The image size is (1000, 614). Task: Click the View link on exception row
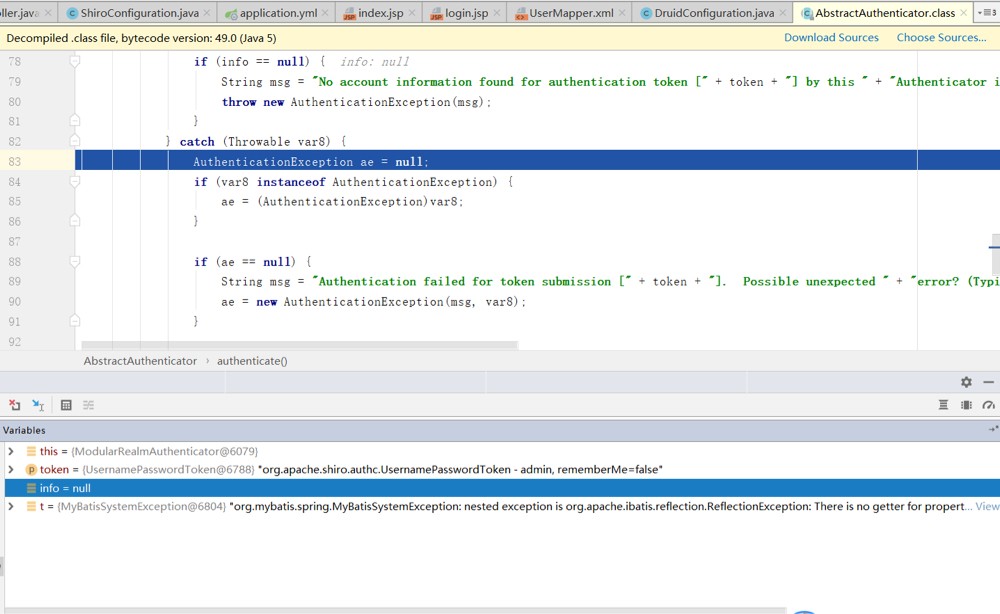987,506
